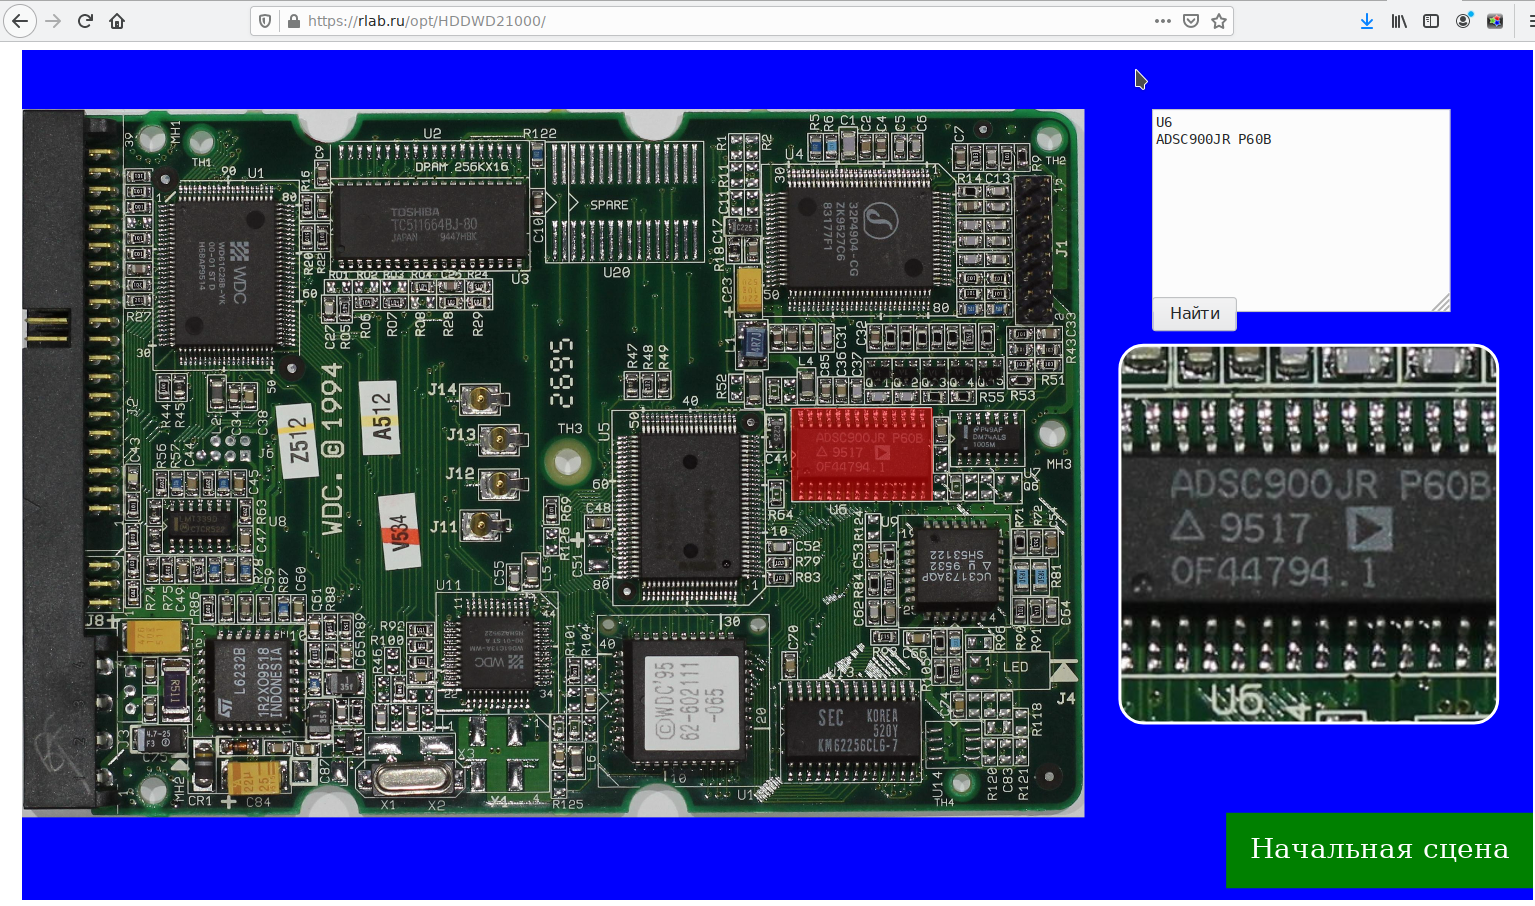This screenshot has height=906, width=1535.
Task: Select the J12 gold connector
Action: (499, 484)
